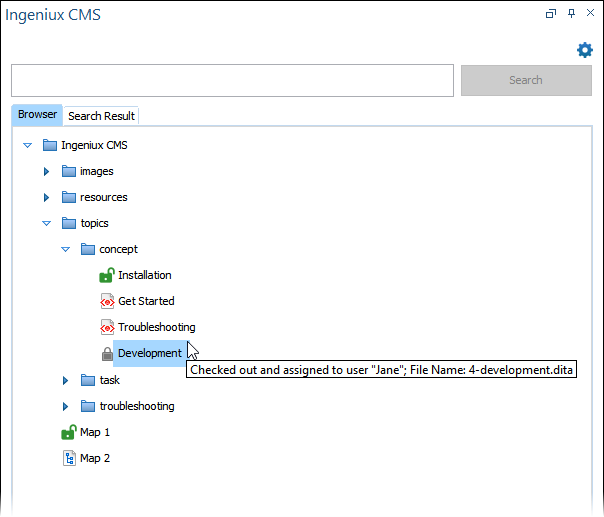Click the concept folder icon
The width and height of the screenshot is (604, 517).
tap(88, 249)
